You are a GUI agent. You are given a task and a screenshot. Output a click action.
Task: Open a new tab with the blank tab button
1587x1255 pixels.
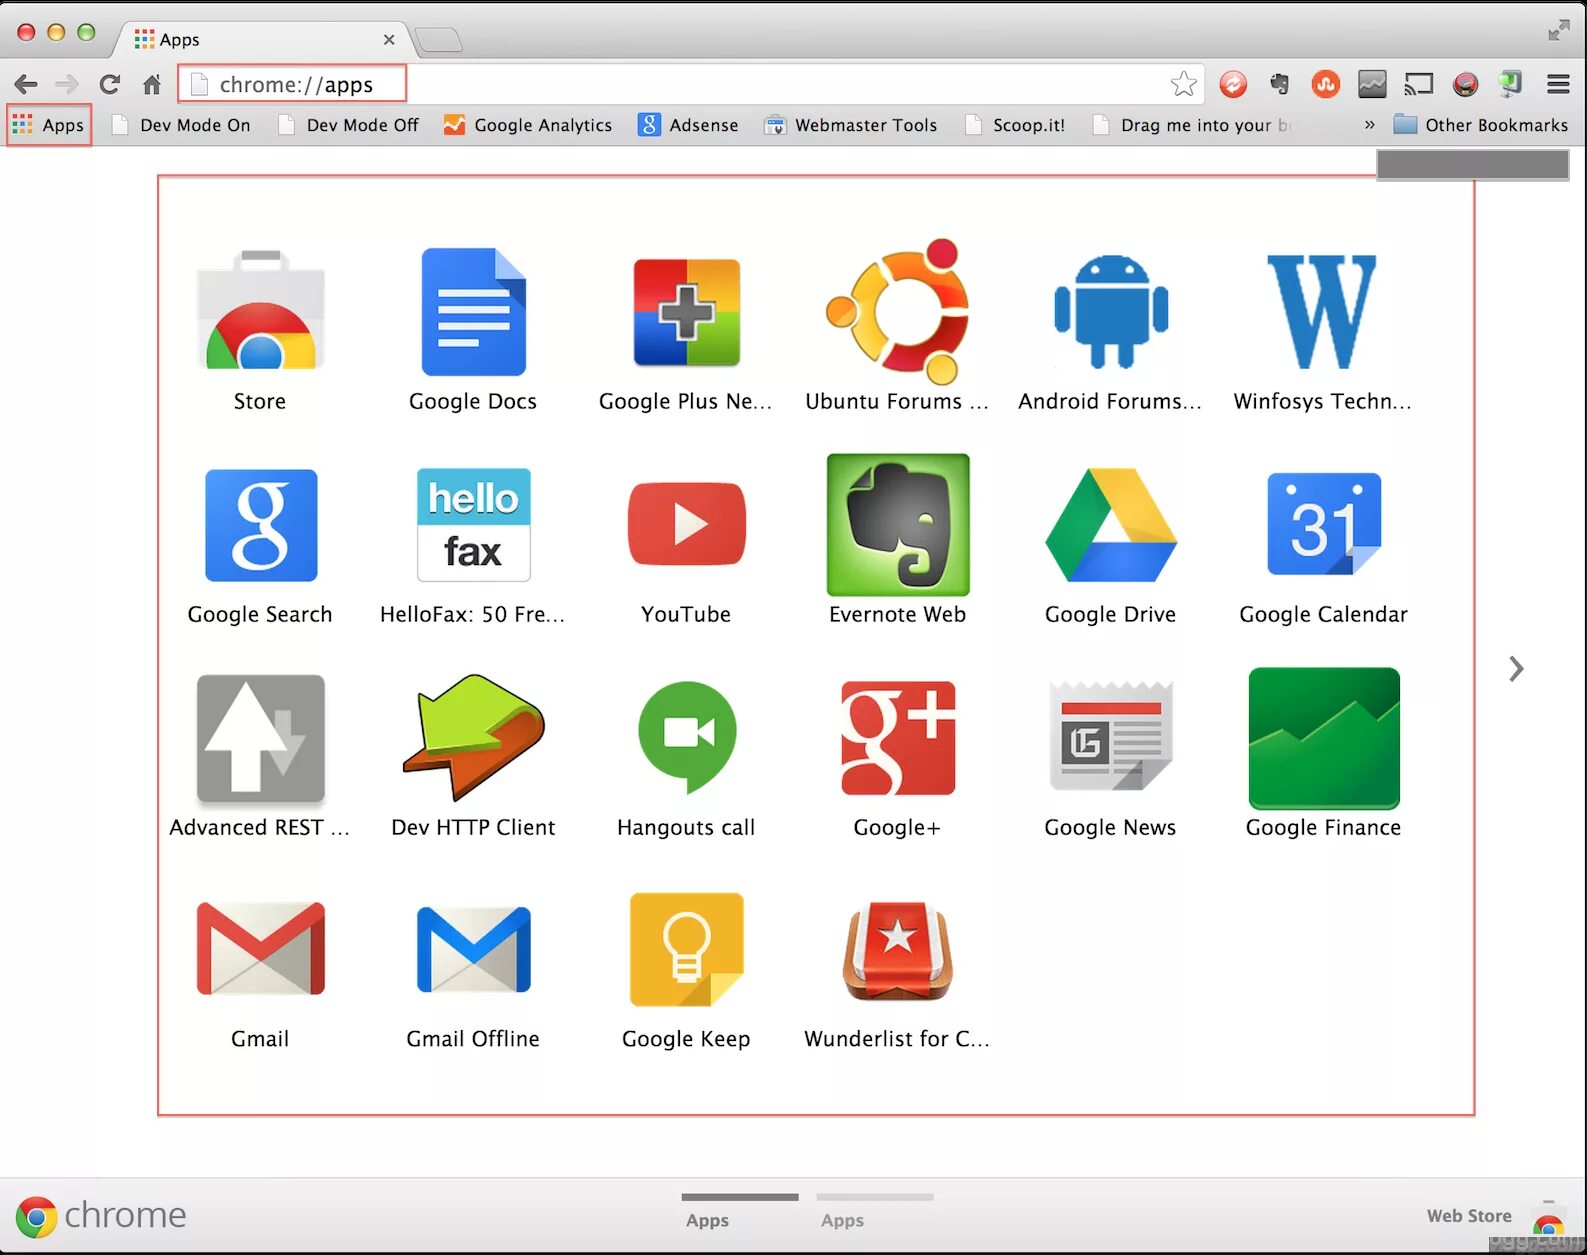[438, 40]
